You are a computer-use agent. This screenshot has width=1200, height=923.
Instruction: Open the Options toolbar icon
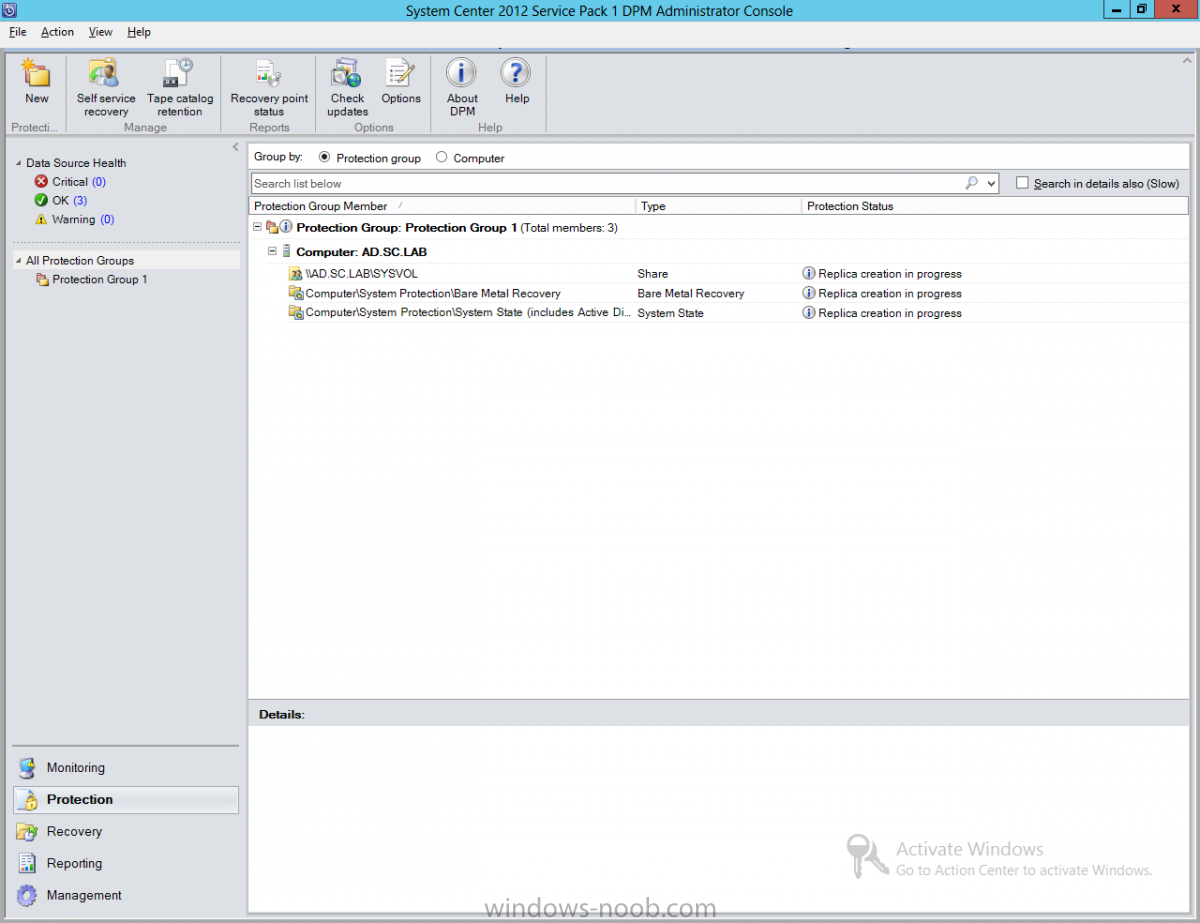(x=400, y=73)
